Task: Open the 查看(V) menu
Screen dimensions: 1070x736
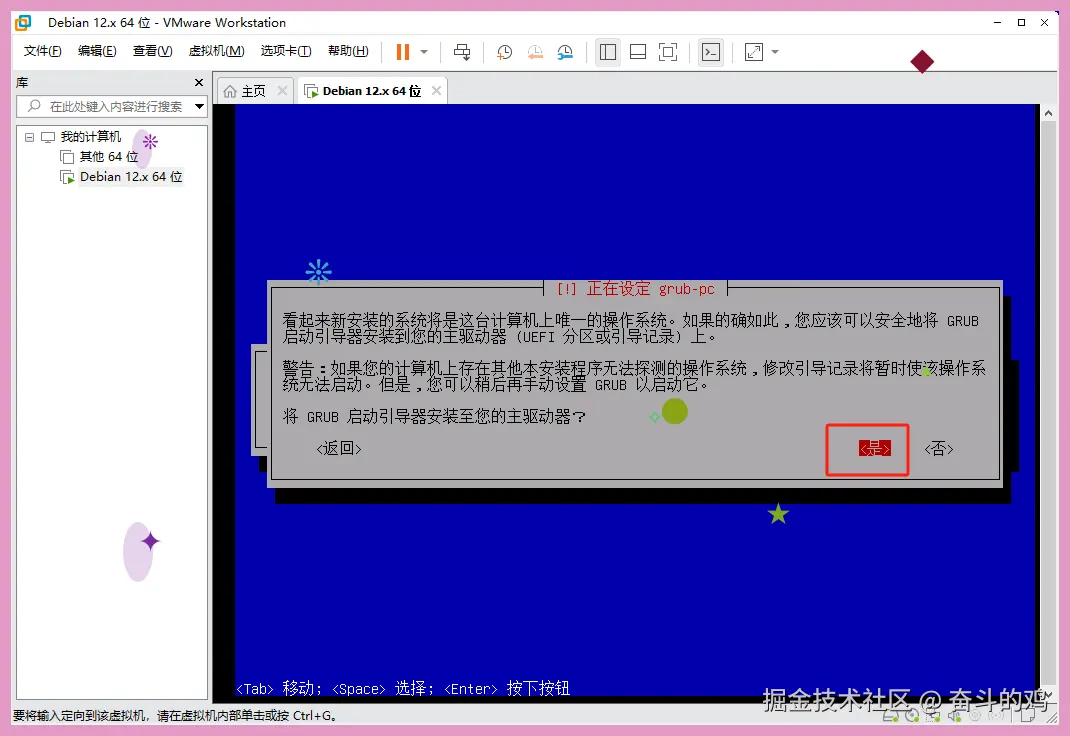Action: coord(152,51)
